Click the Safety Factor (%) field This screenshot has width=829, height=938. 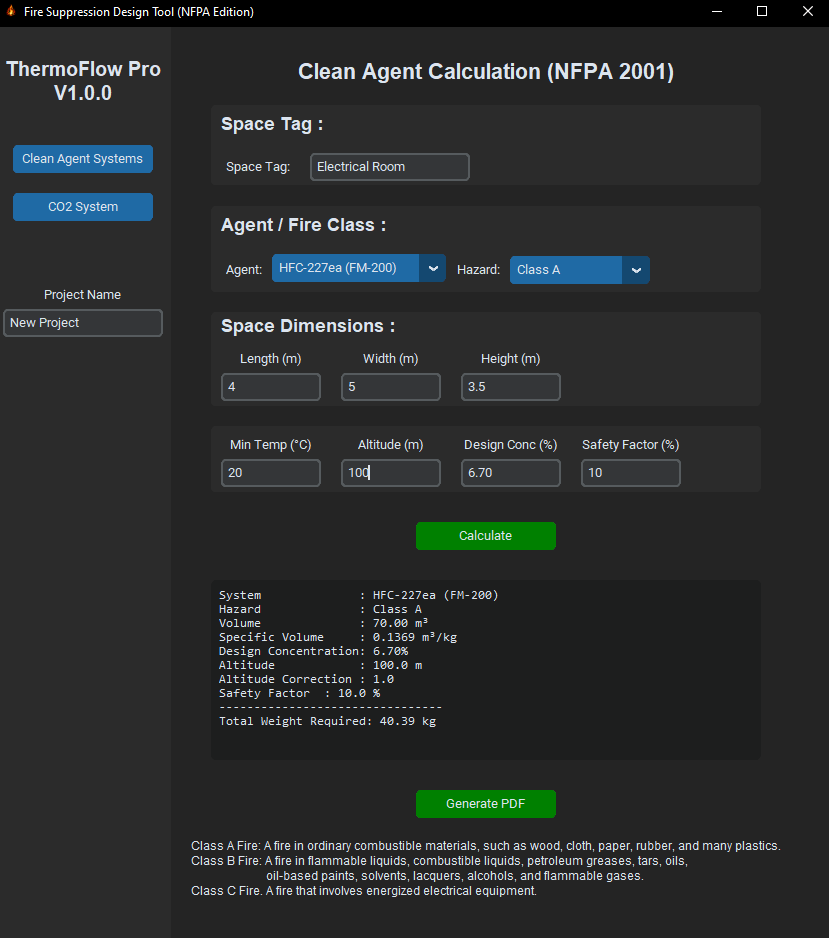(x=631, y=473)
